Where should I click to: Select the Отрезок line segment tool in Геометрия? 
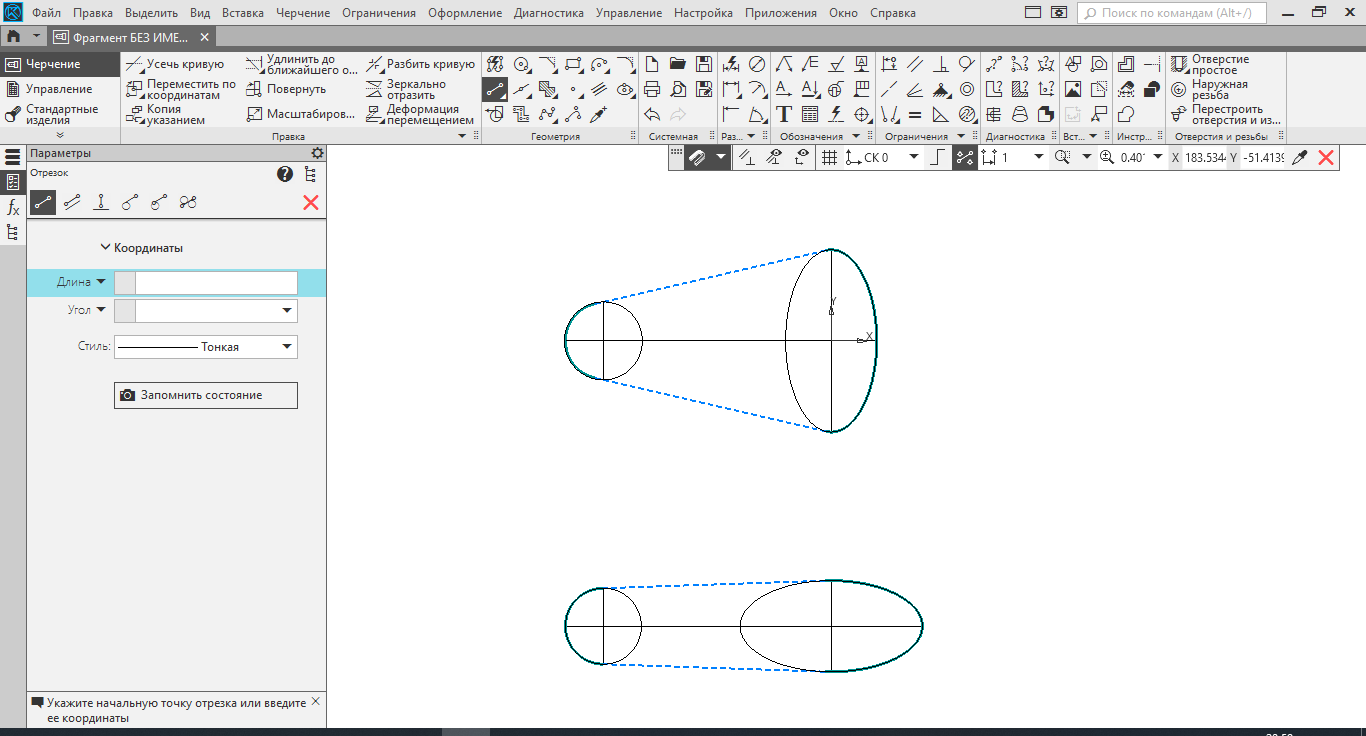[x=495, y=89]
